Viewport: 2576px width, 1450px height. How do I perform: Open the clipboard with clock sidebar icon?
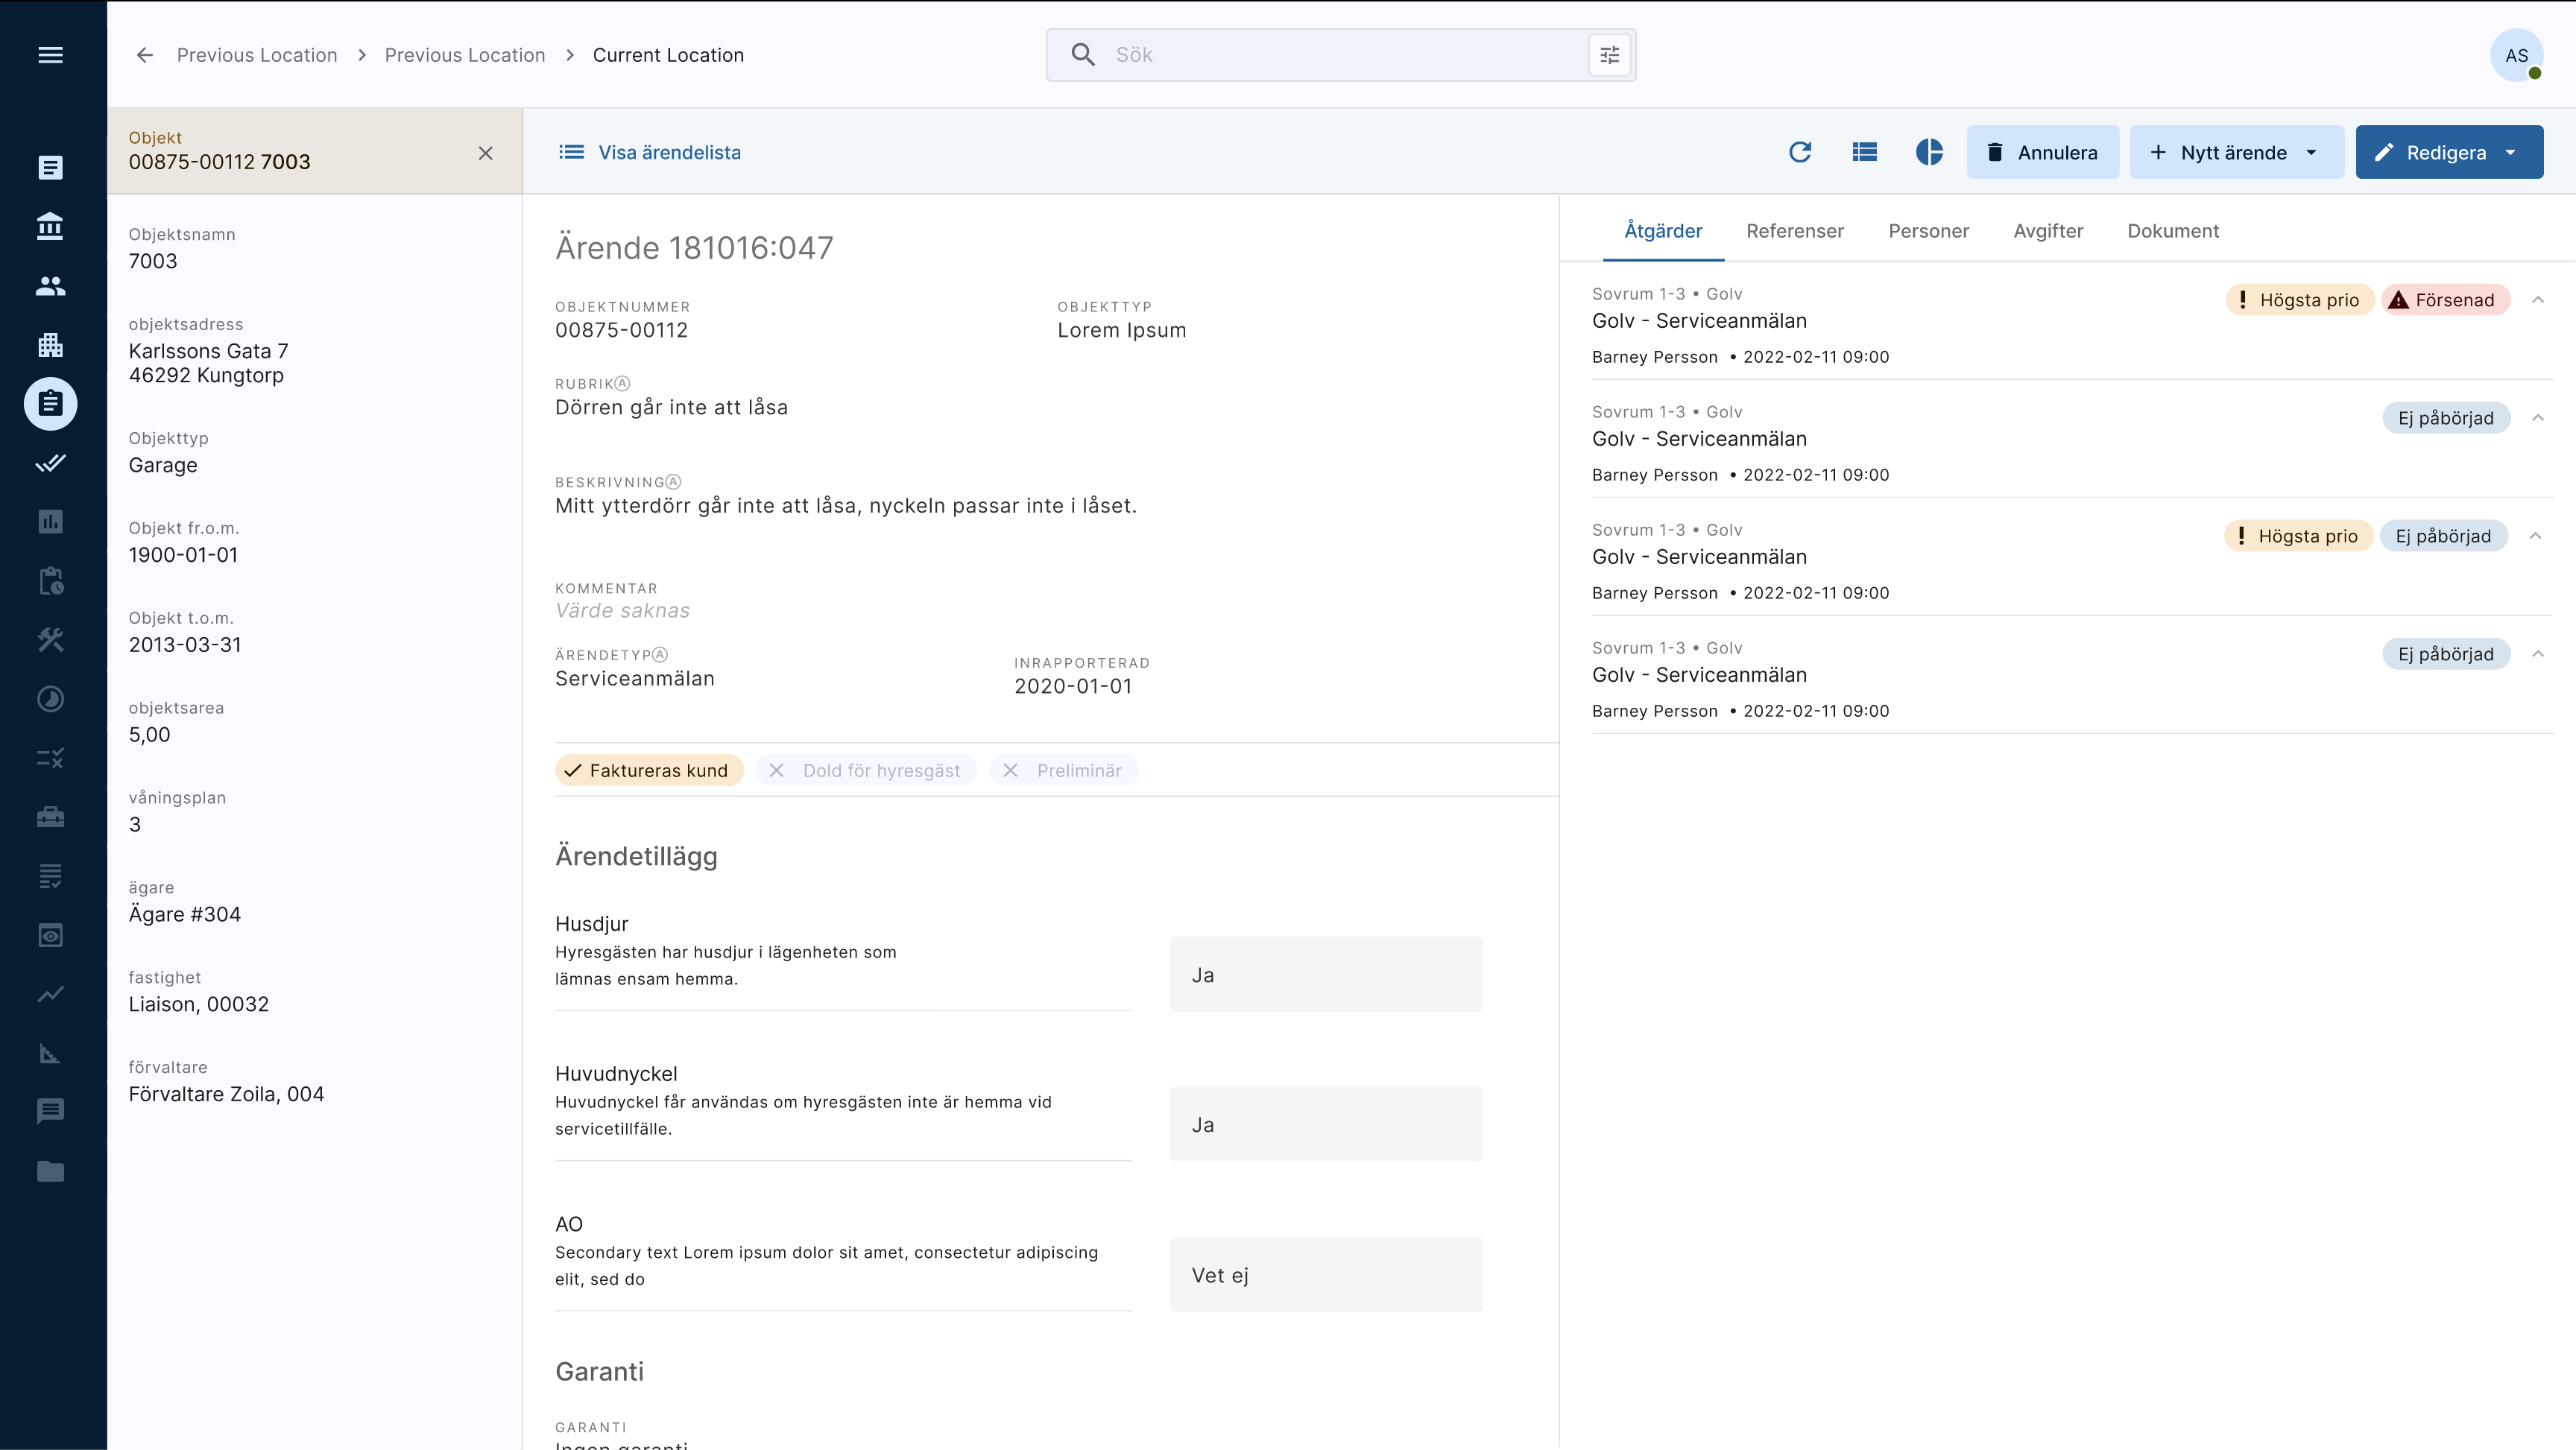click(50, 580)
